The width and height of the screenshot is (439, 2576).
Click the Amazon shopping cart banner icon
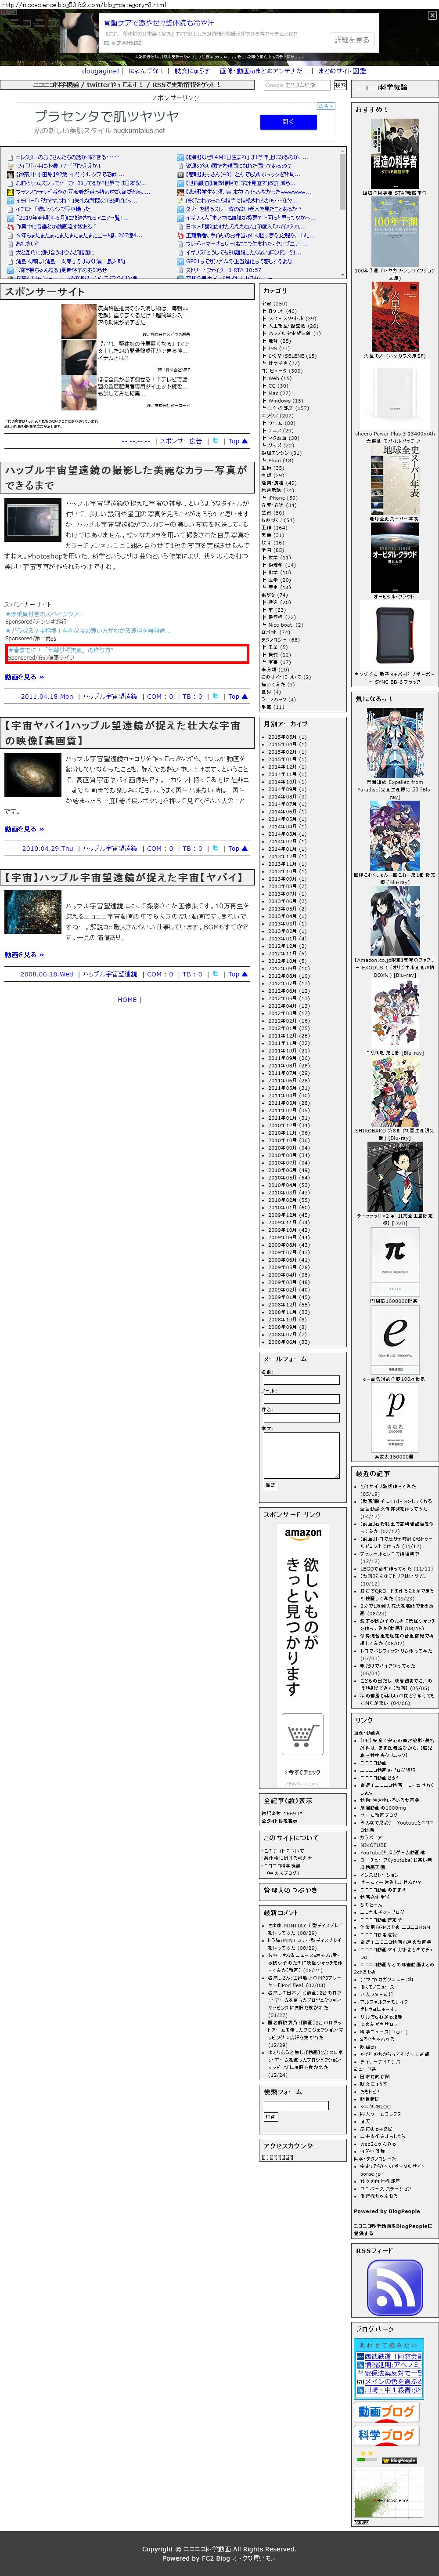[303, 1734]
